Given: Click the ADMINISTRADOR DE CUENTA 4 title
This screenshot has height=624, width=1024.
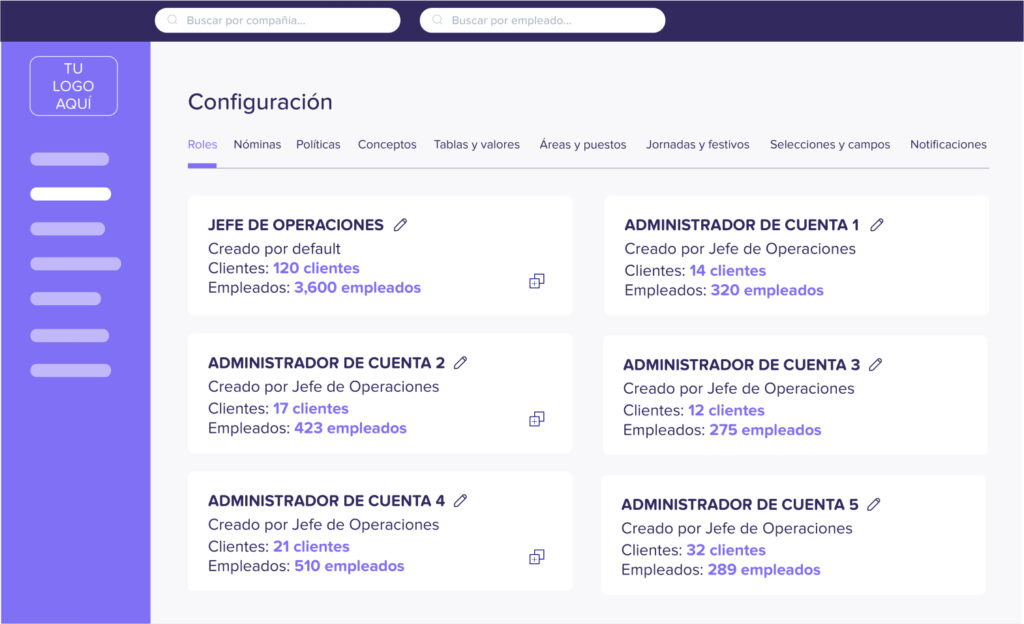Looking at the screenshot, I should pyautogui.click(x=327, y=500).
